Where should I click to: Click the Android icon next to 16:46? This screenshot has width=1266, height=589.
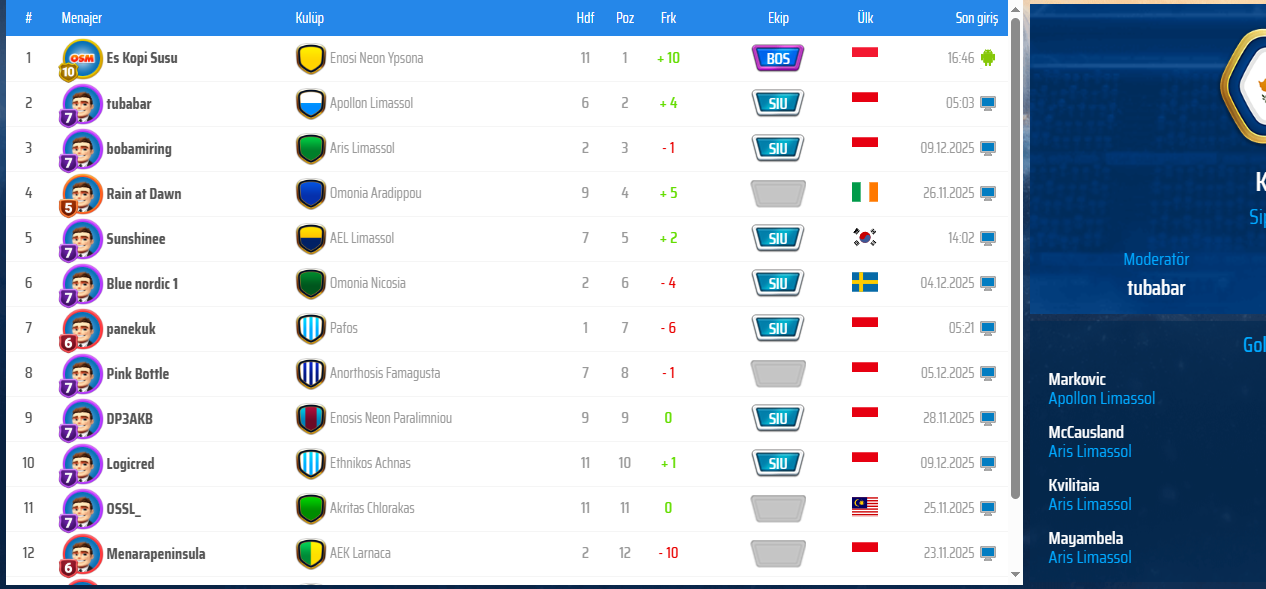(988, 58)
